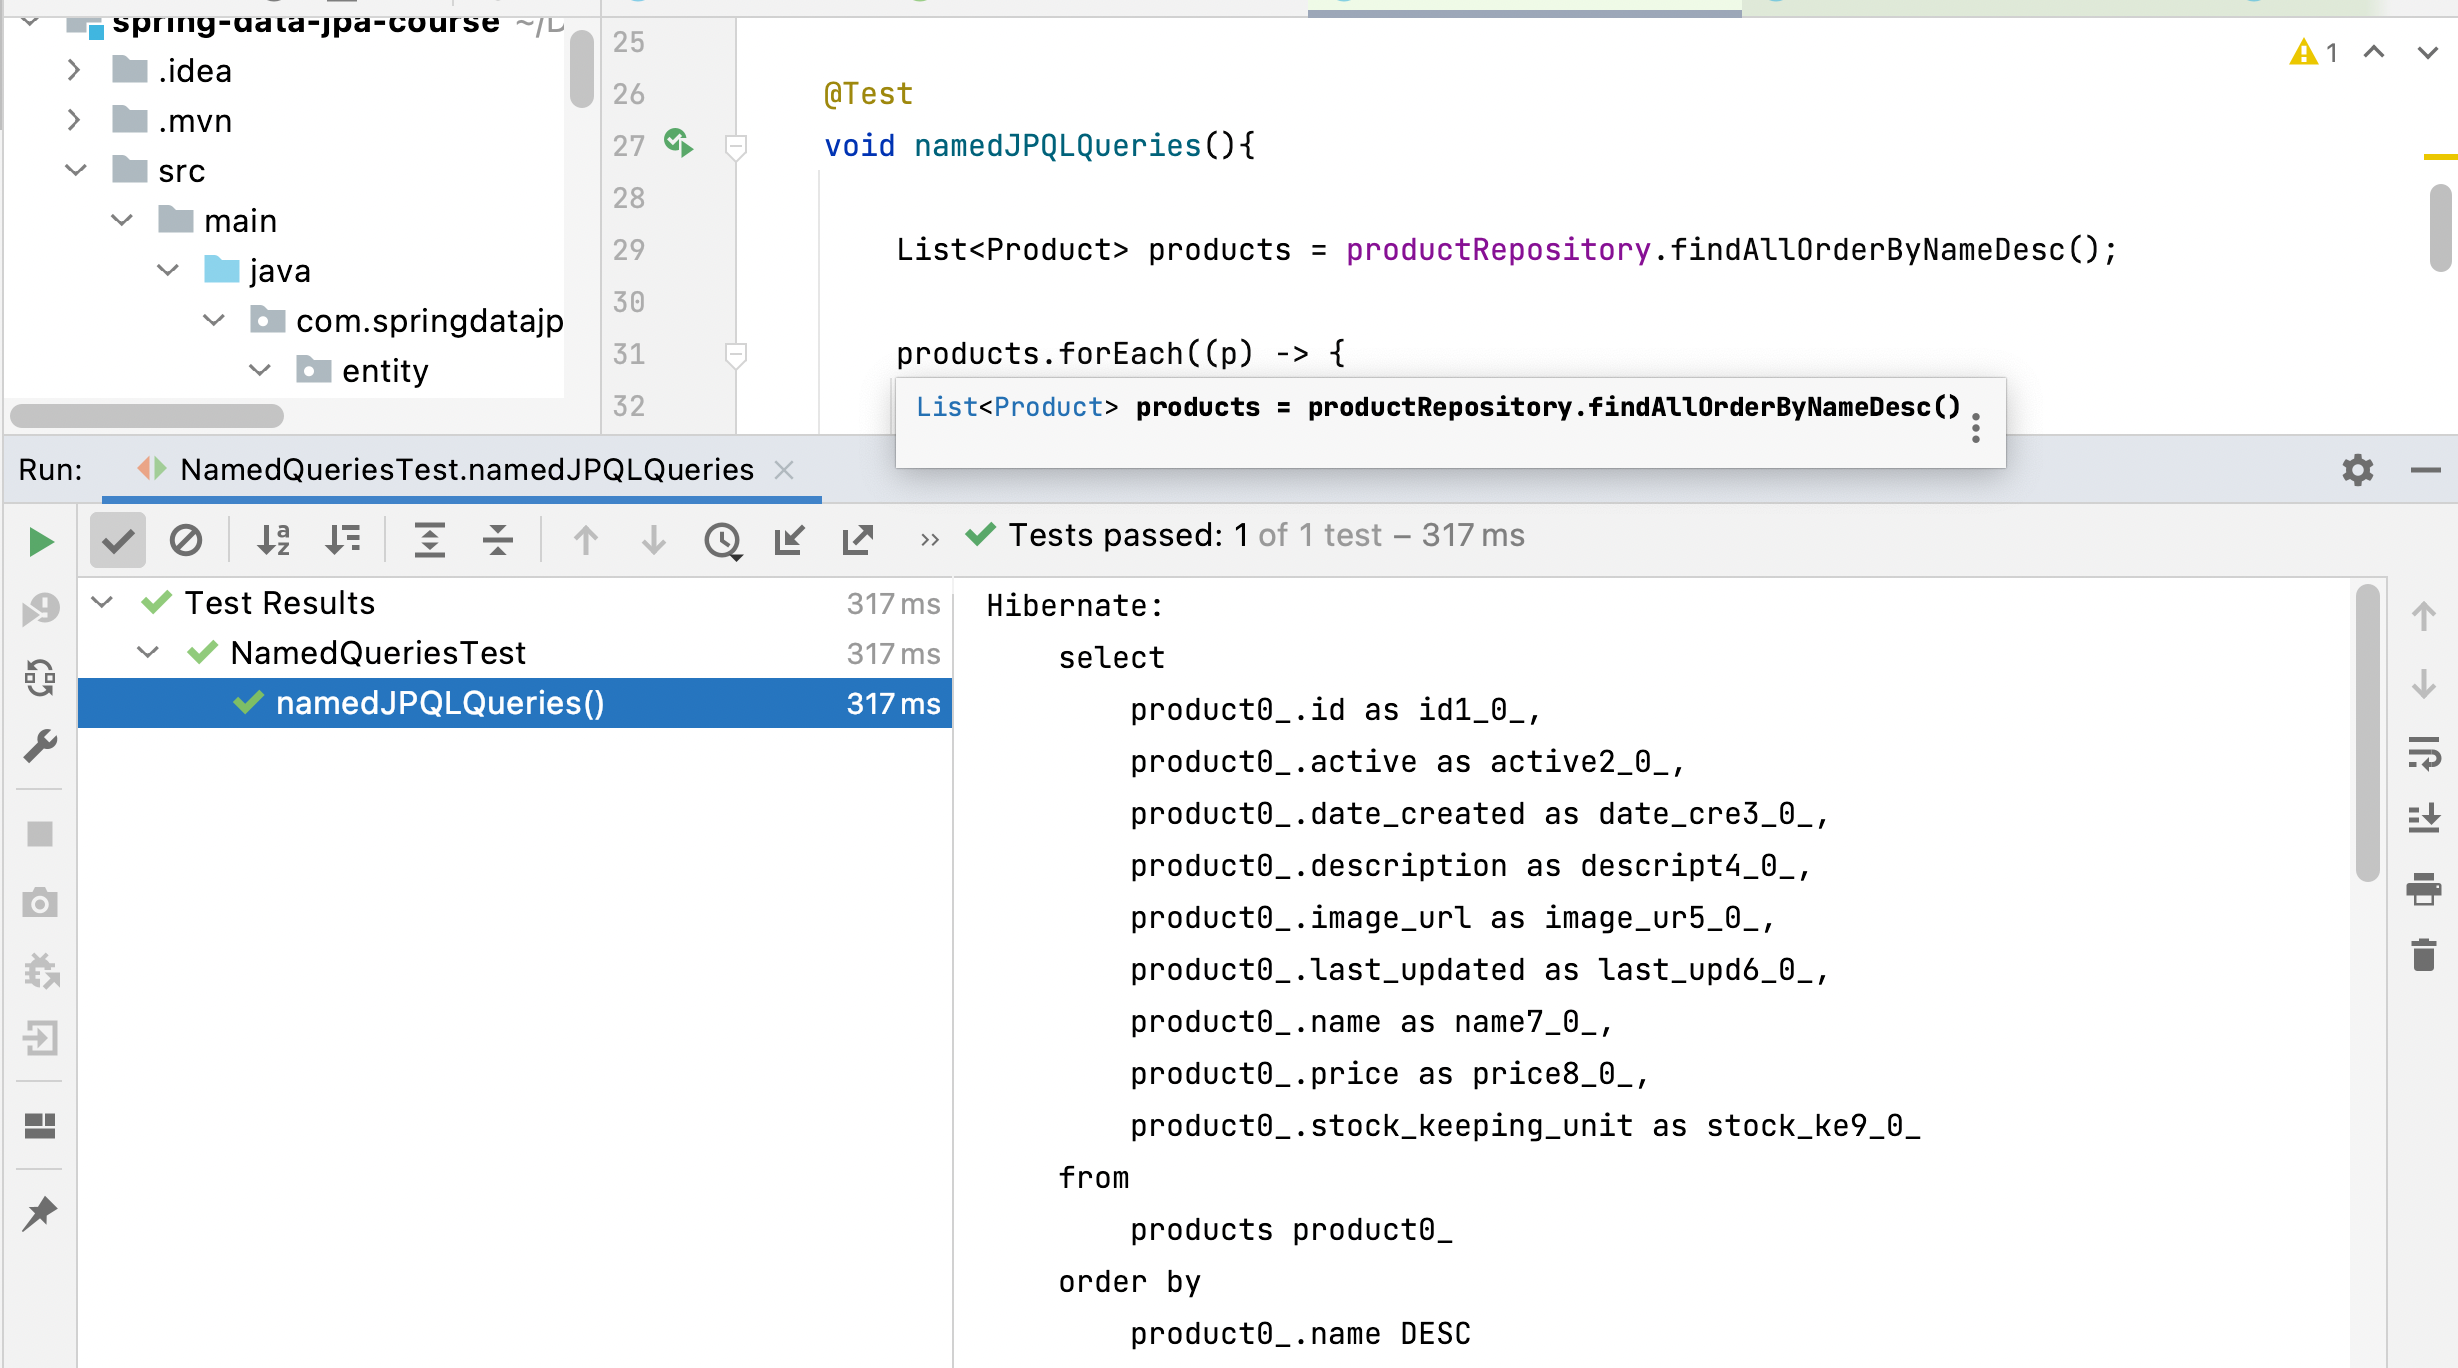This screenshot has height=1368, width=2458.
Task: Open test history clock icon
Action: 722,541
